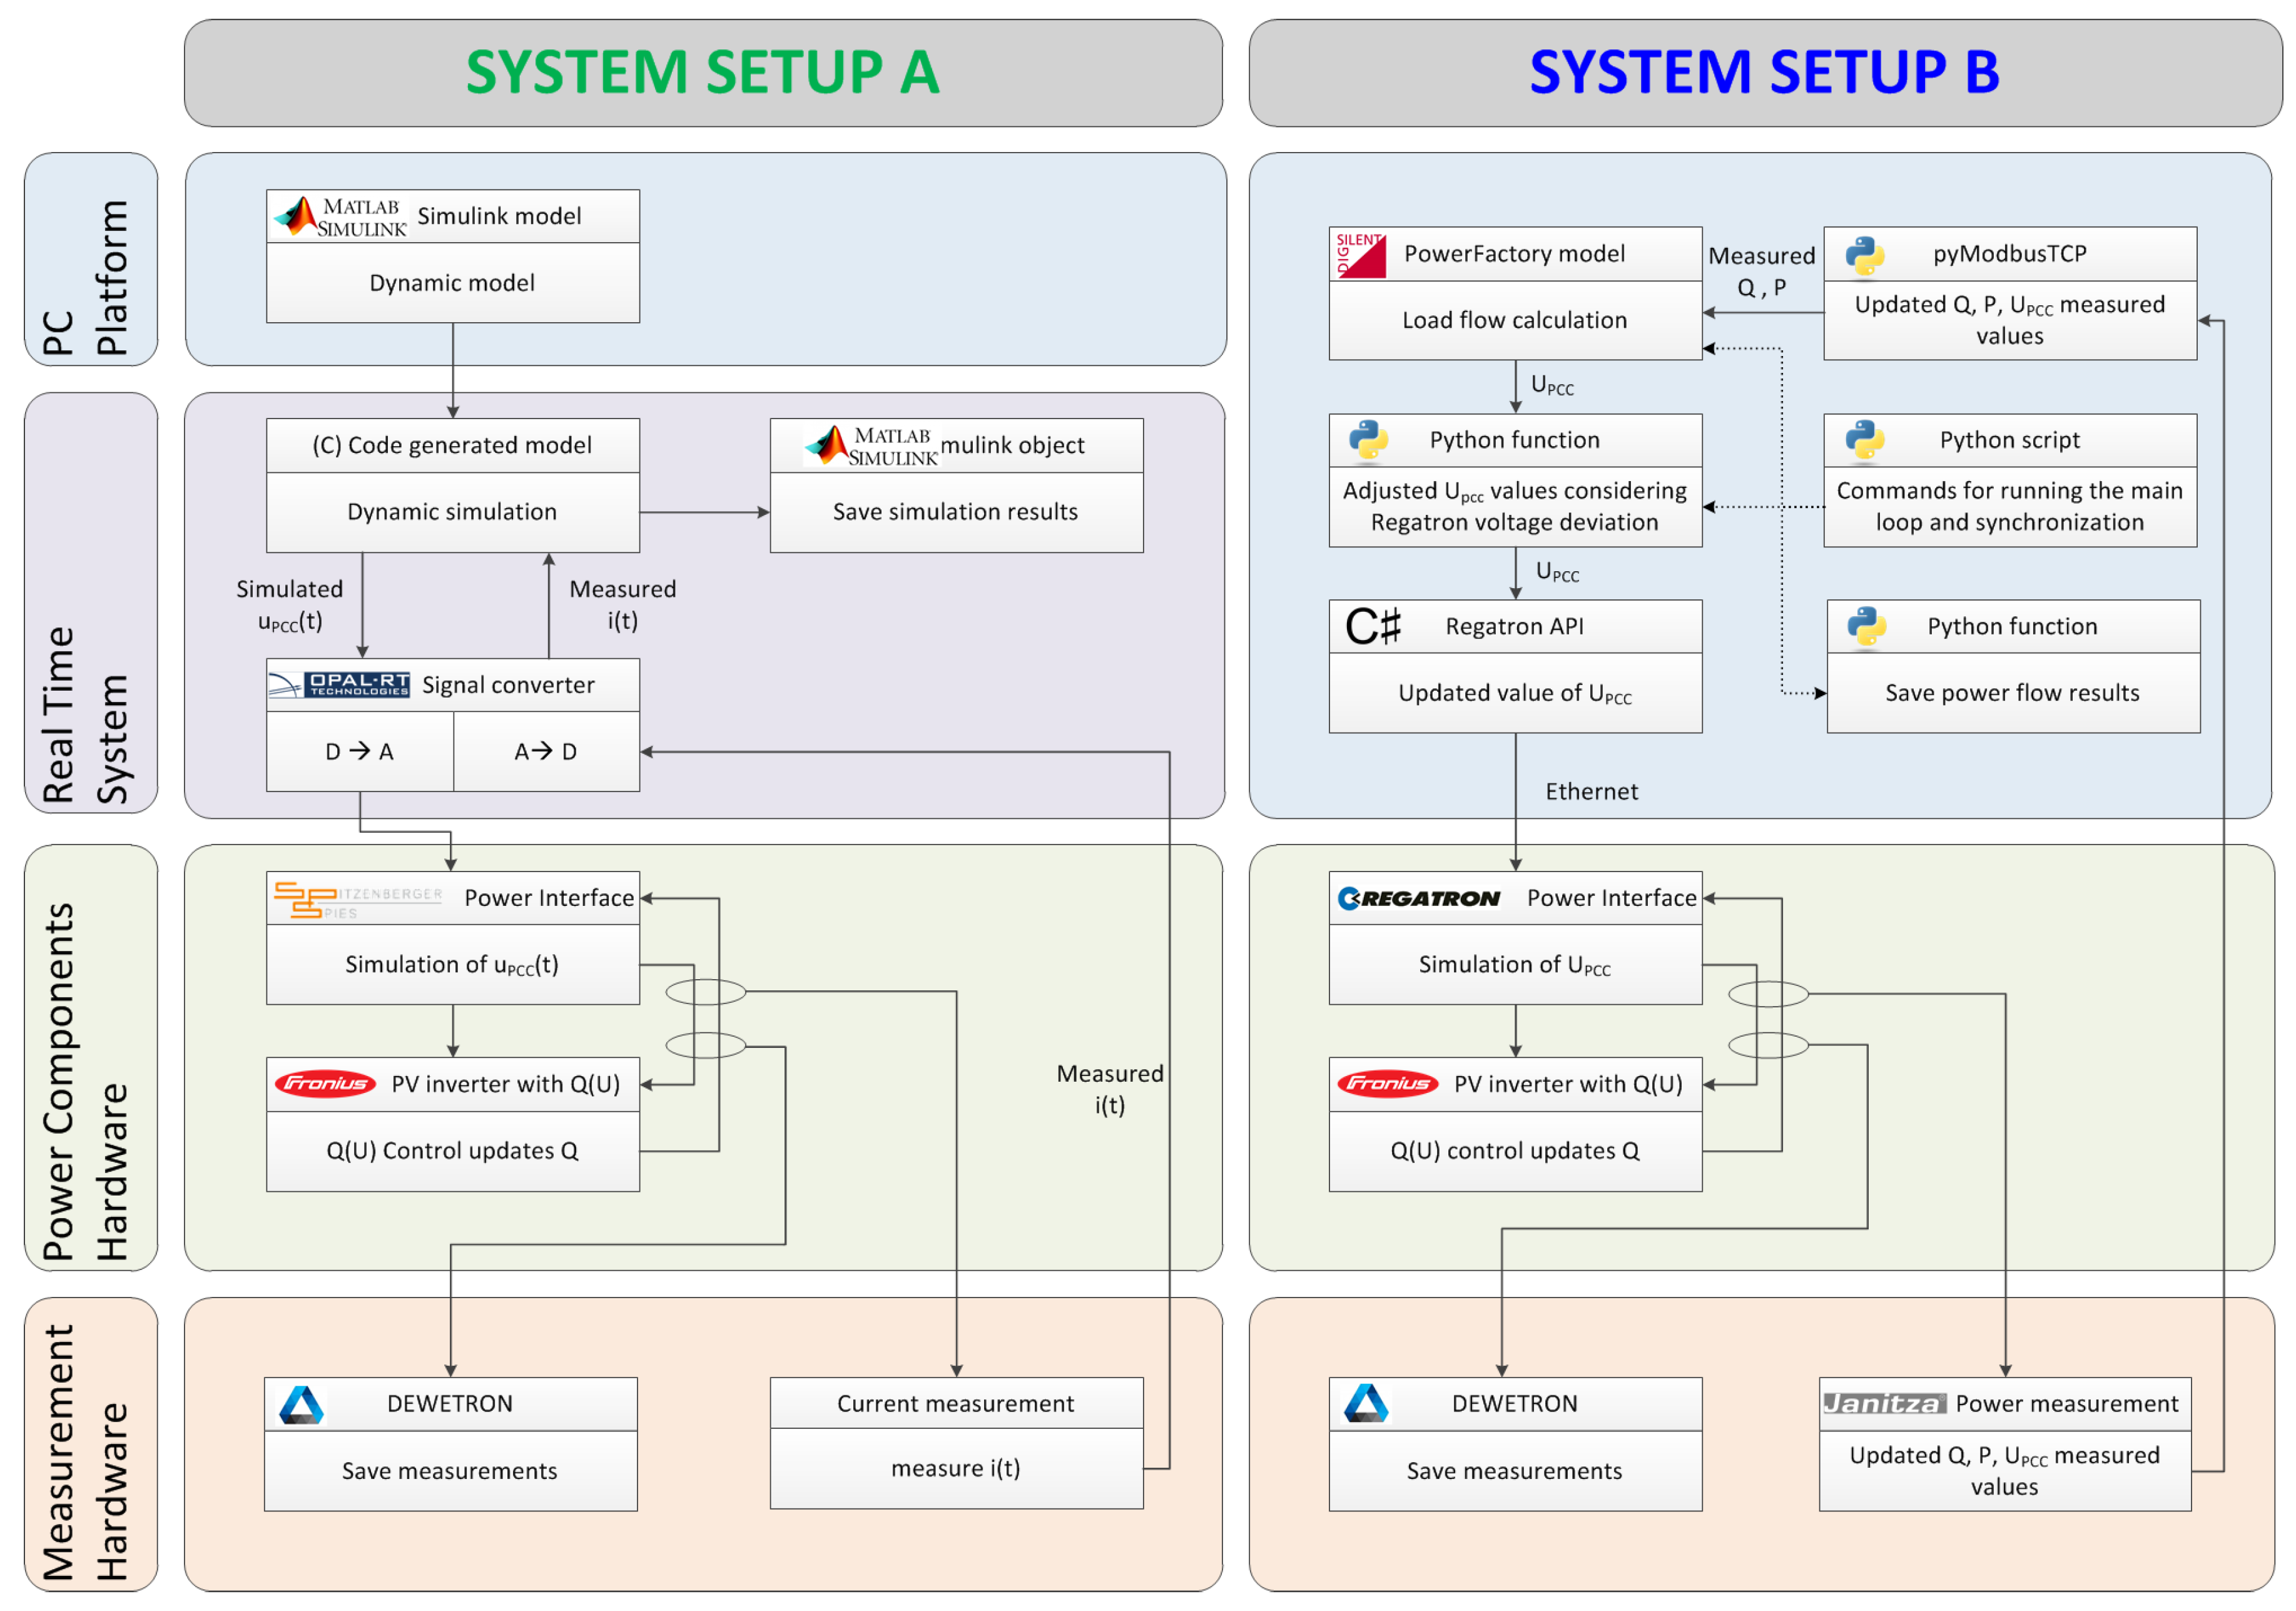Click the D → A converter cell
Screen dimensions: 2296x1611
(x=360, y=752)
